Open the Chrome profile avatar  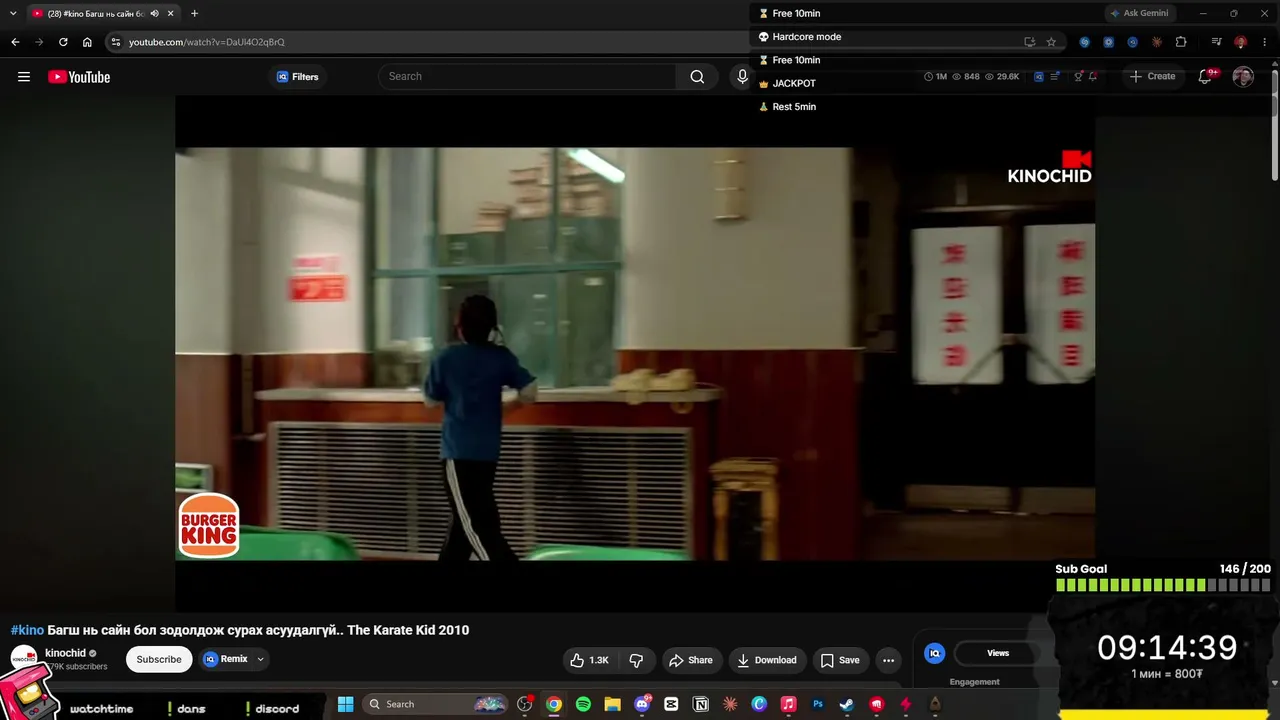pos(1241,42)
